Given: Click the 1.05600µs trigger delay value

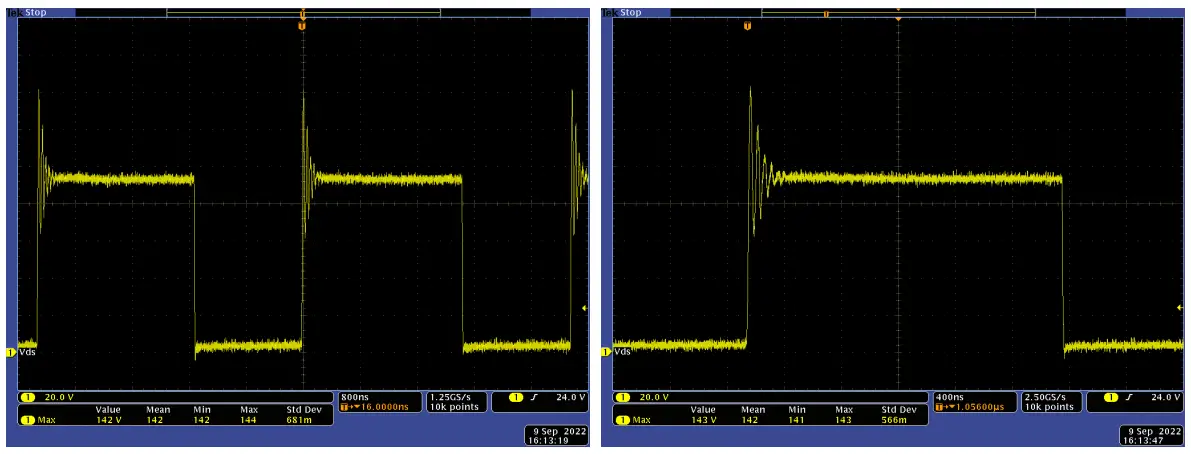Looking at the screenshot, I should point(974,408).
